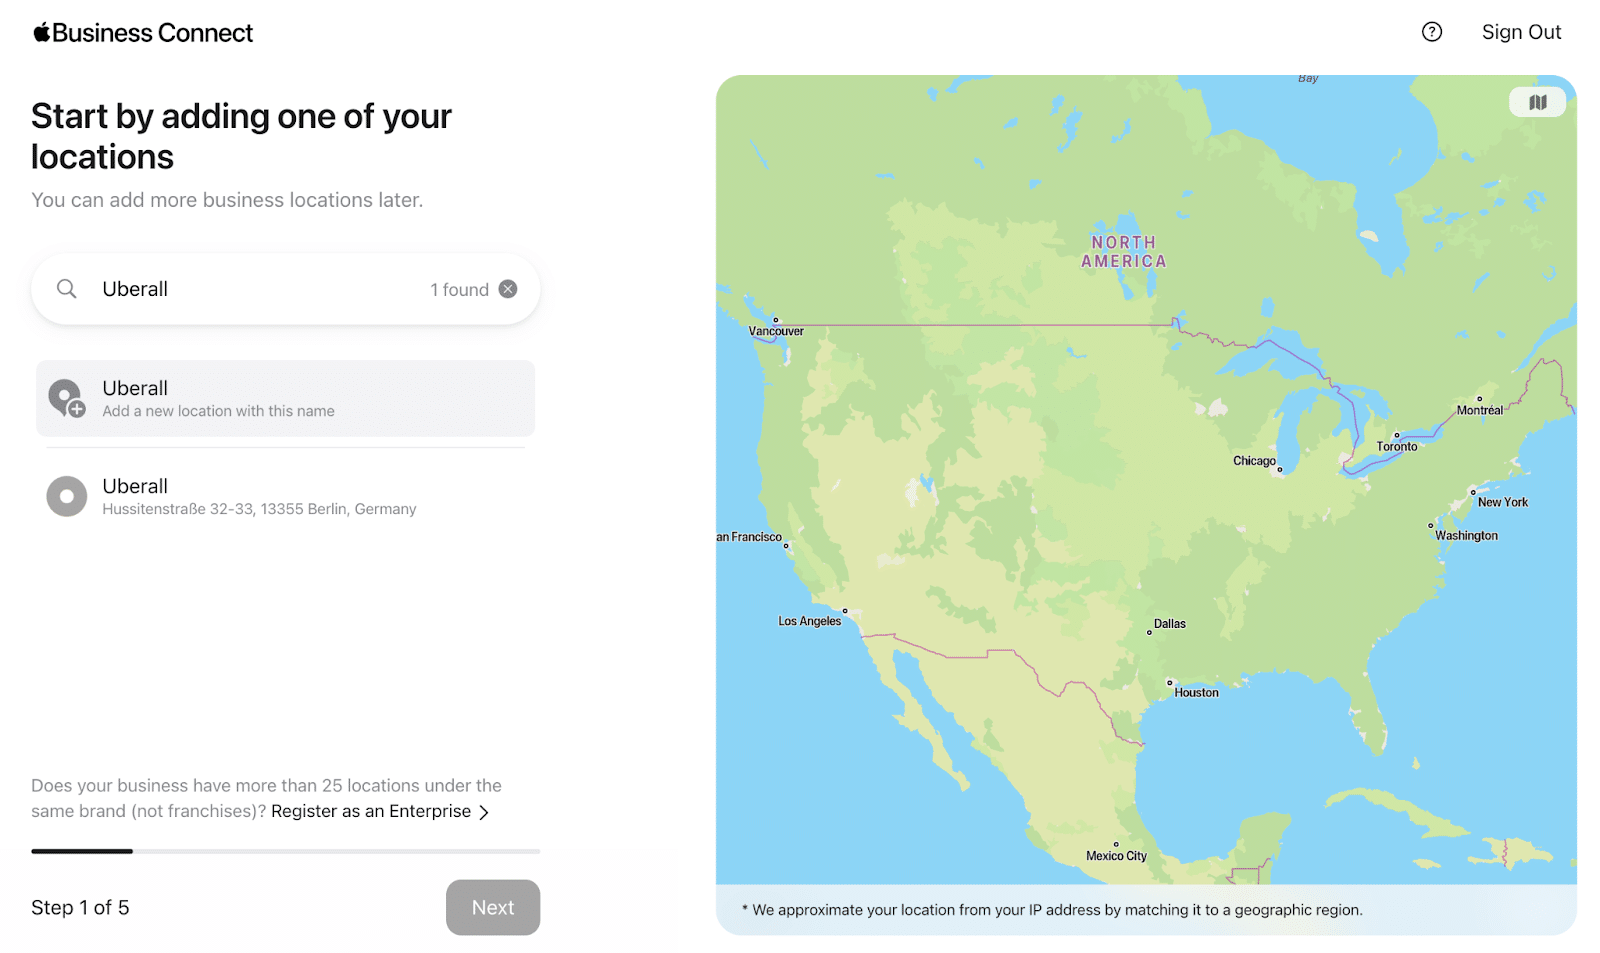Expand Register as an Enterprise chevron
1600x953 pixels.
485,811
